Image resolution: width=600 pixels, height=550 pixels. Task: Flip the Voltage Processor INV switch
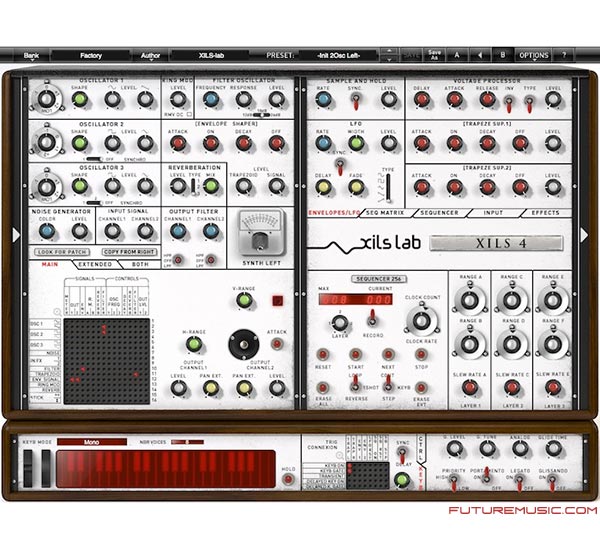pos(509,104)
